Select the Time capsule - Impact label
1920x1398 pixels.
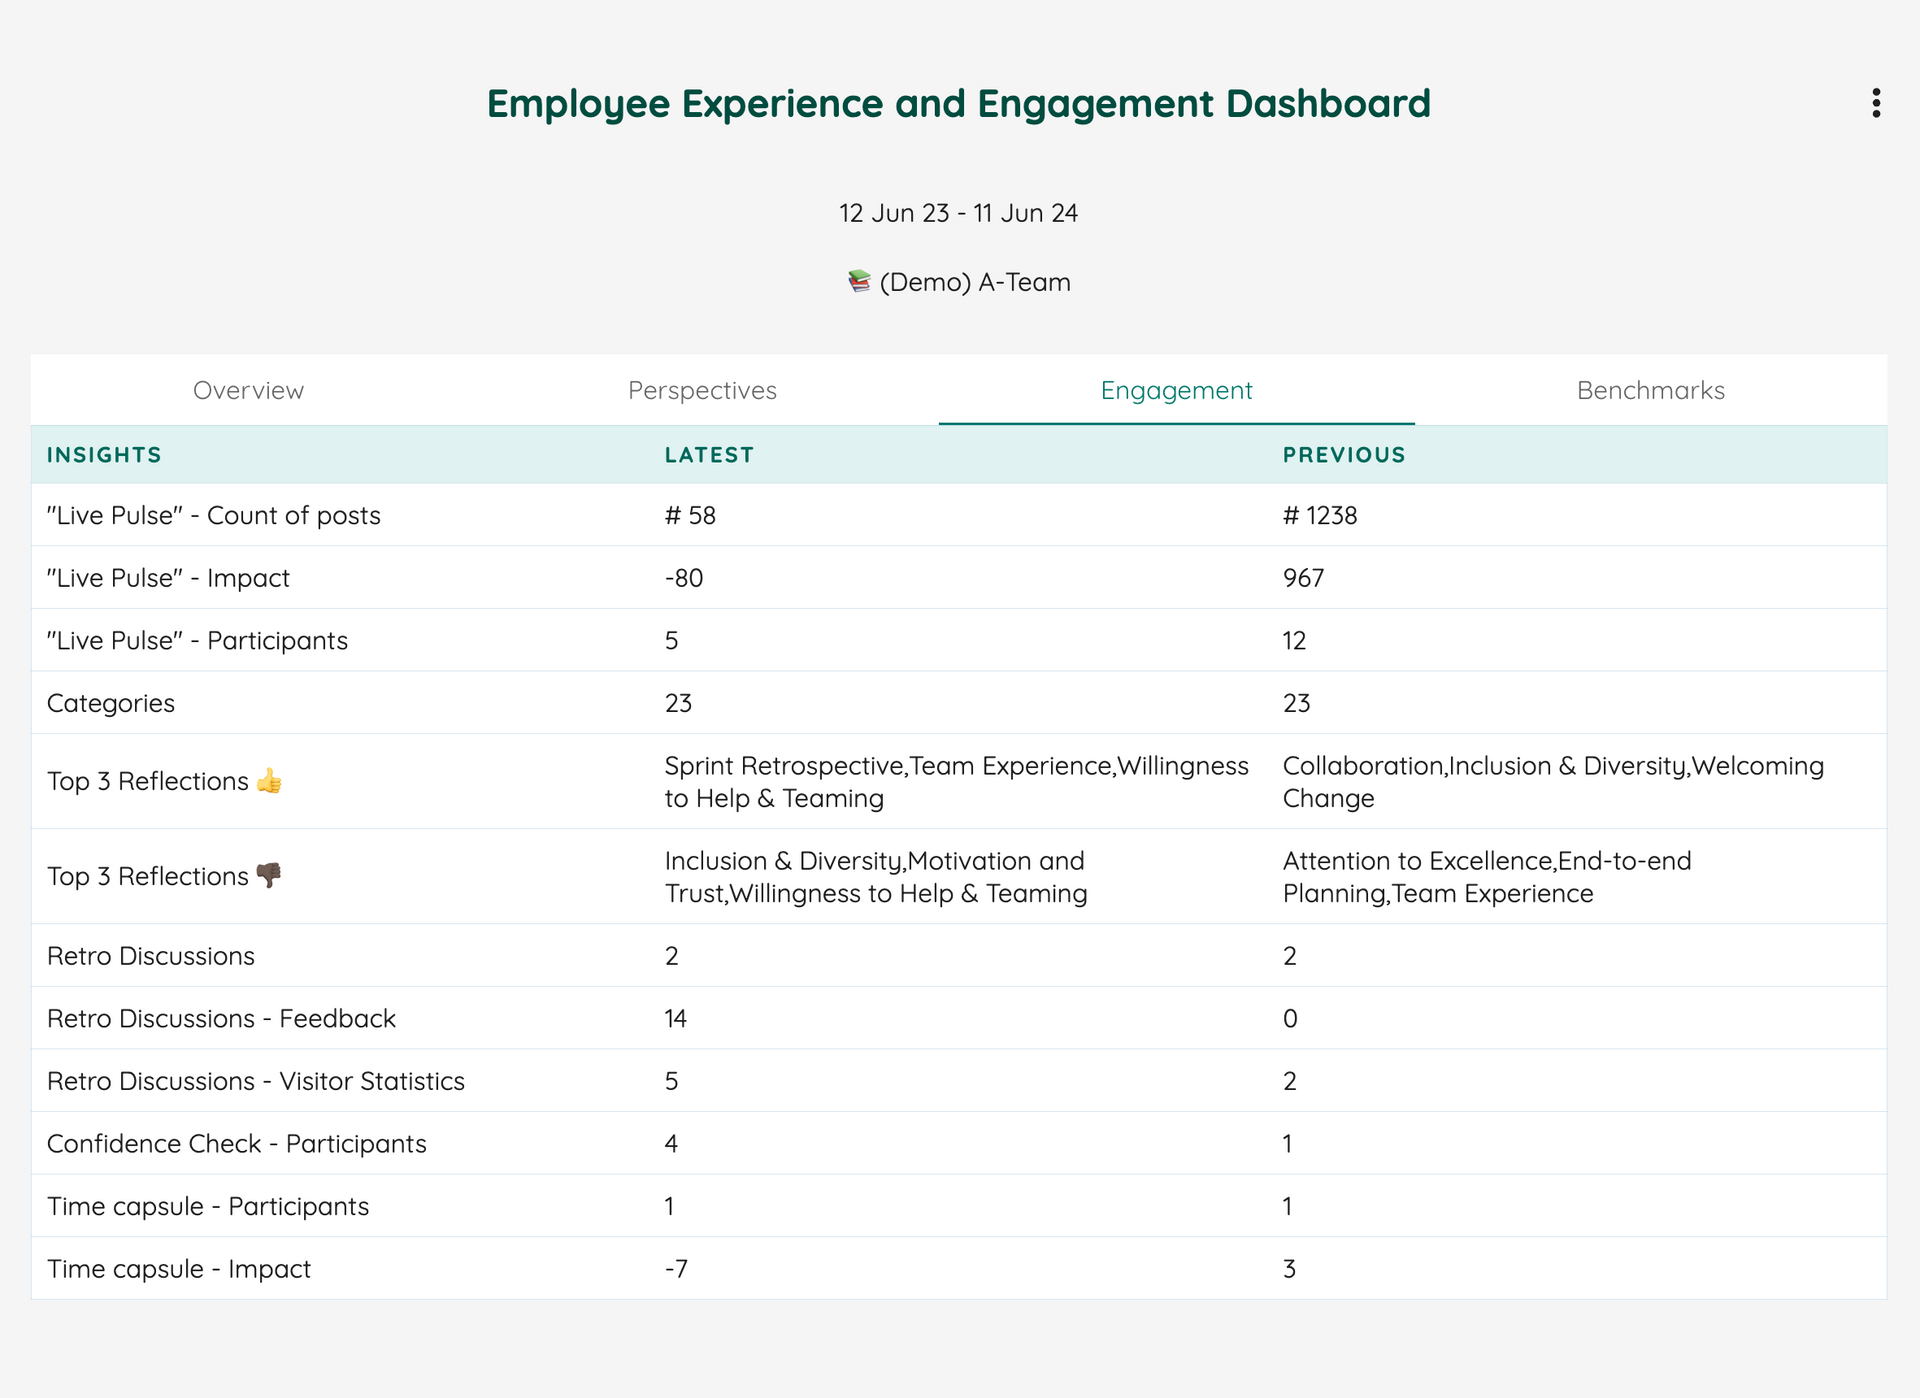[179, 1270]
